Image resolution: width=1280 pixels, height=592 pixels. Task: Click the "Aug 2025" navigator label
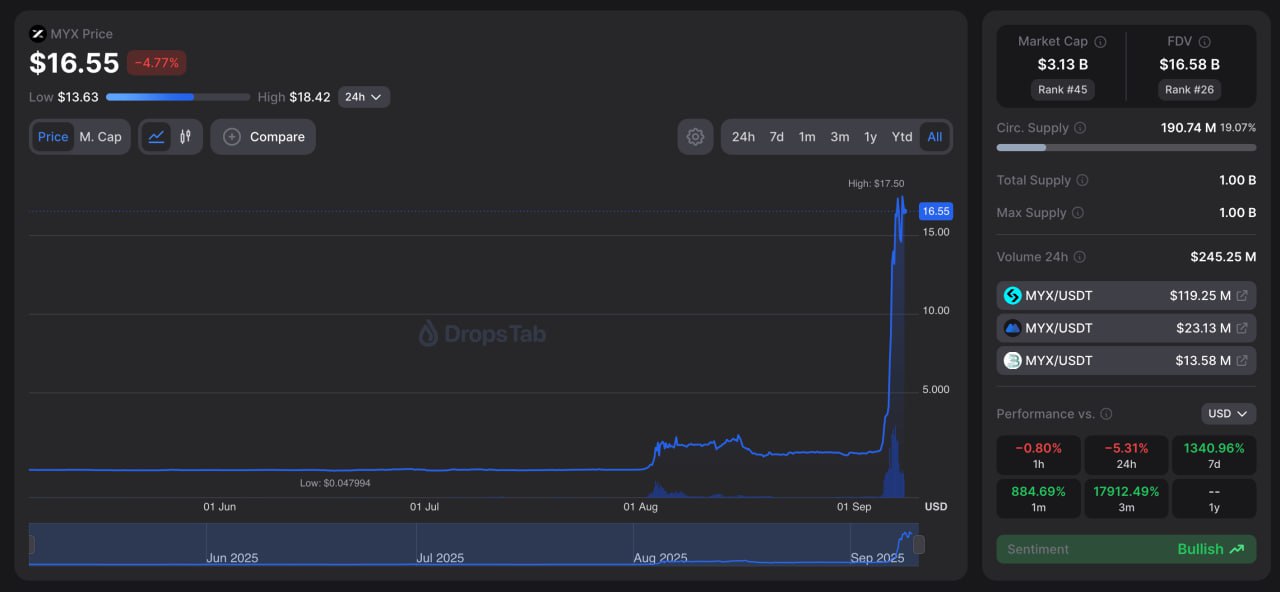660,558
